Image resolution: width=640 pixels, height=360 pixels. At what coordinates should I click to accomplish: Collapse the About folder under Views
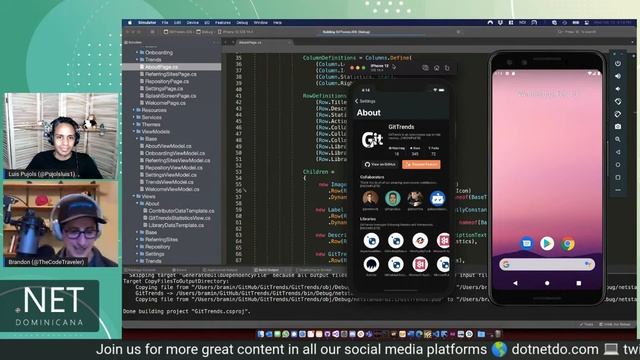[138, 204]
